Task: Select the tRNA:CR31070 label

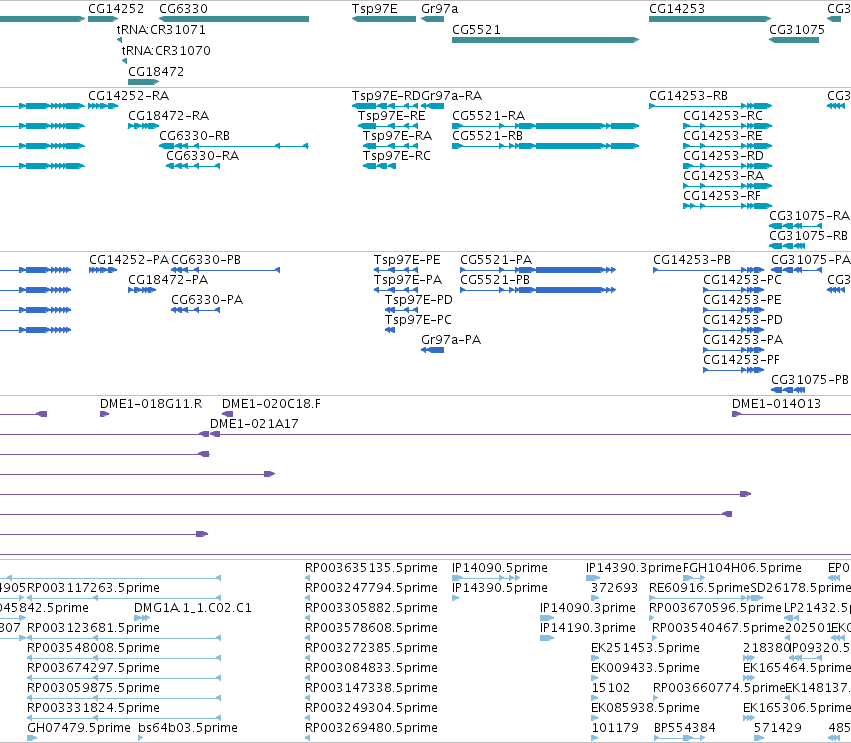Action: 166,51
